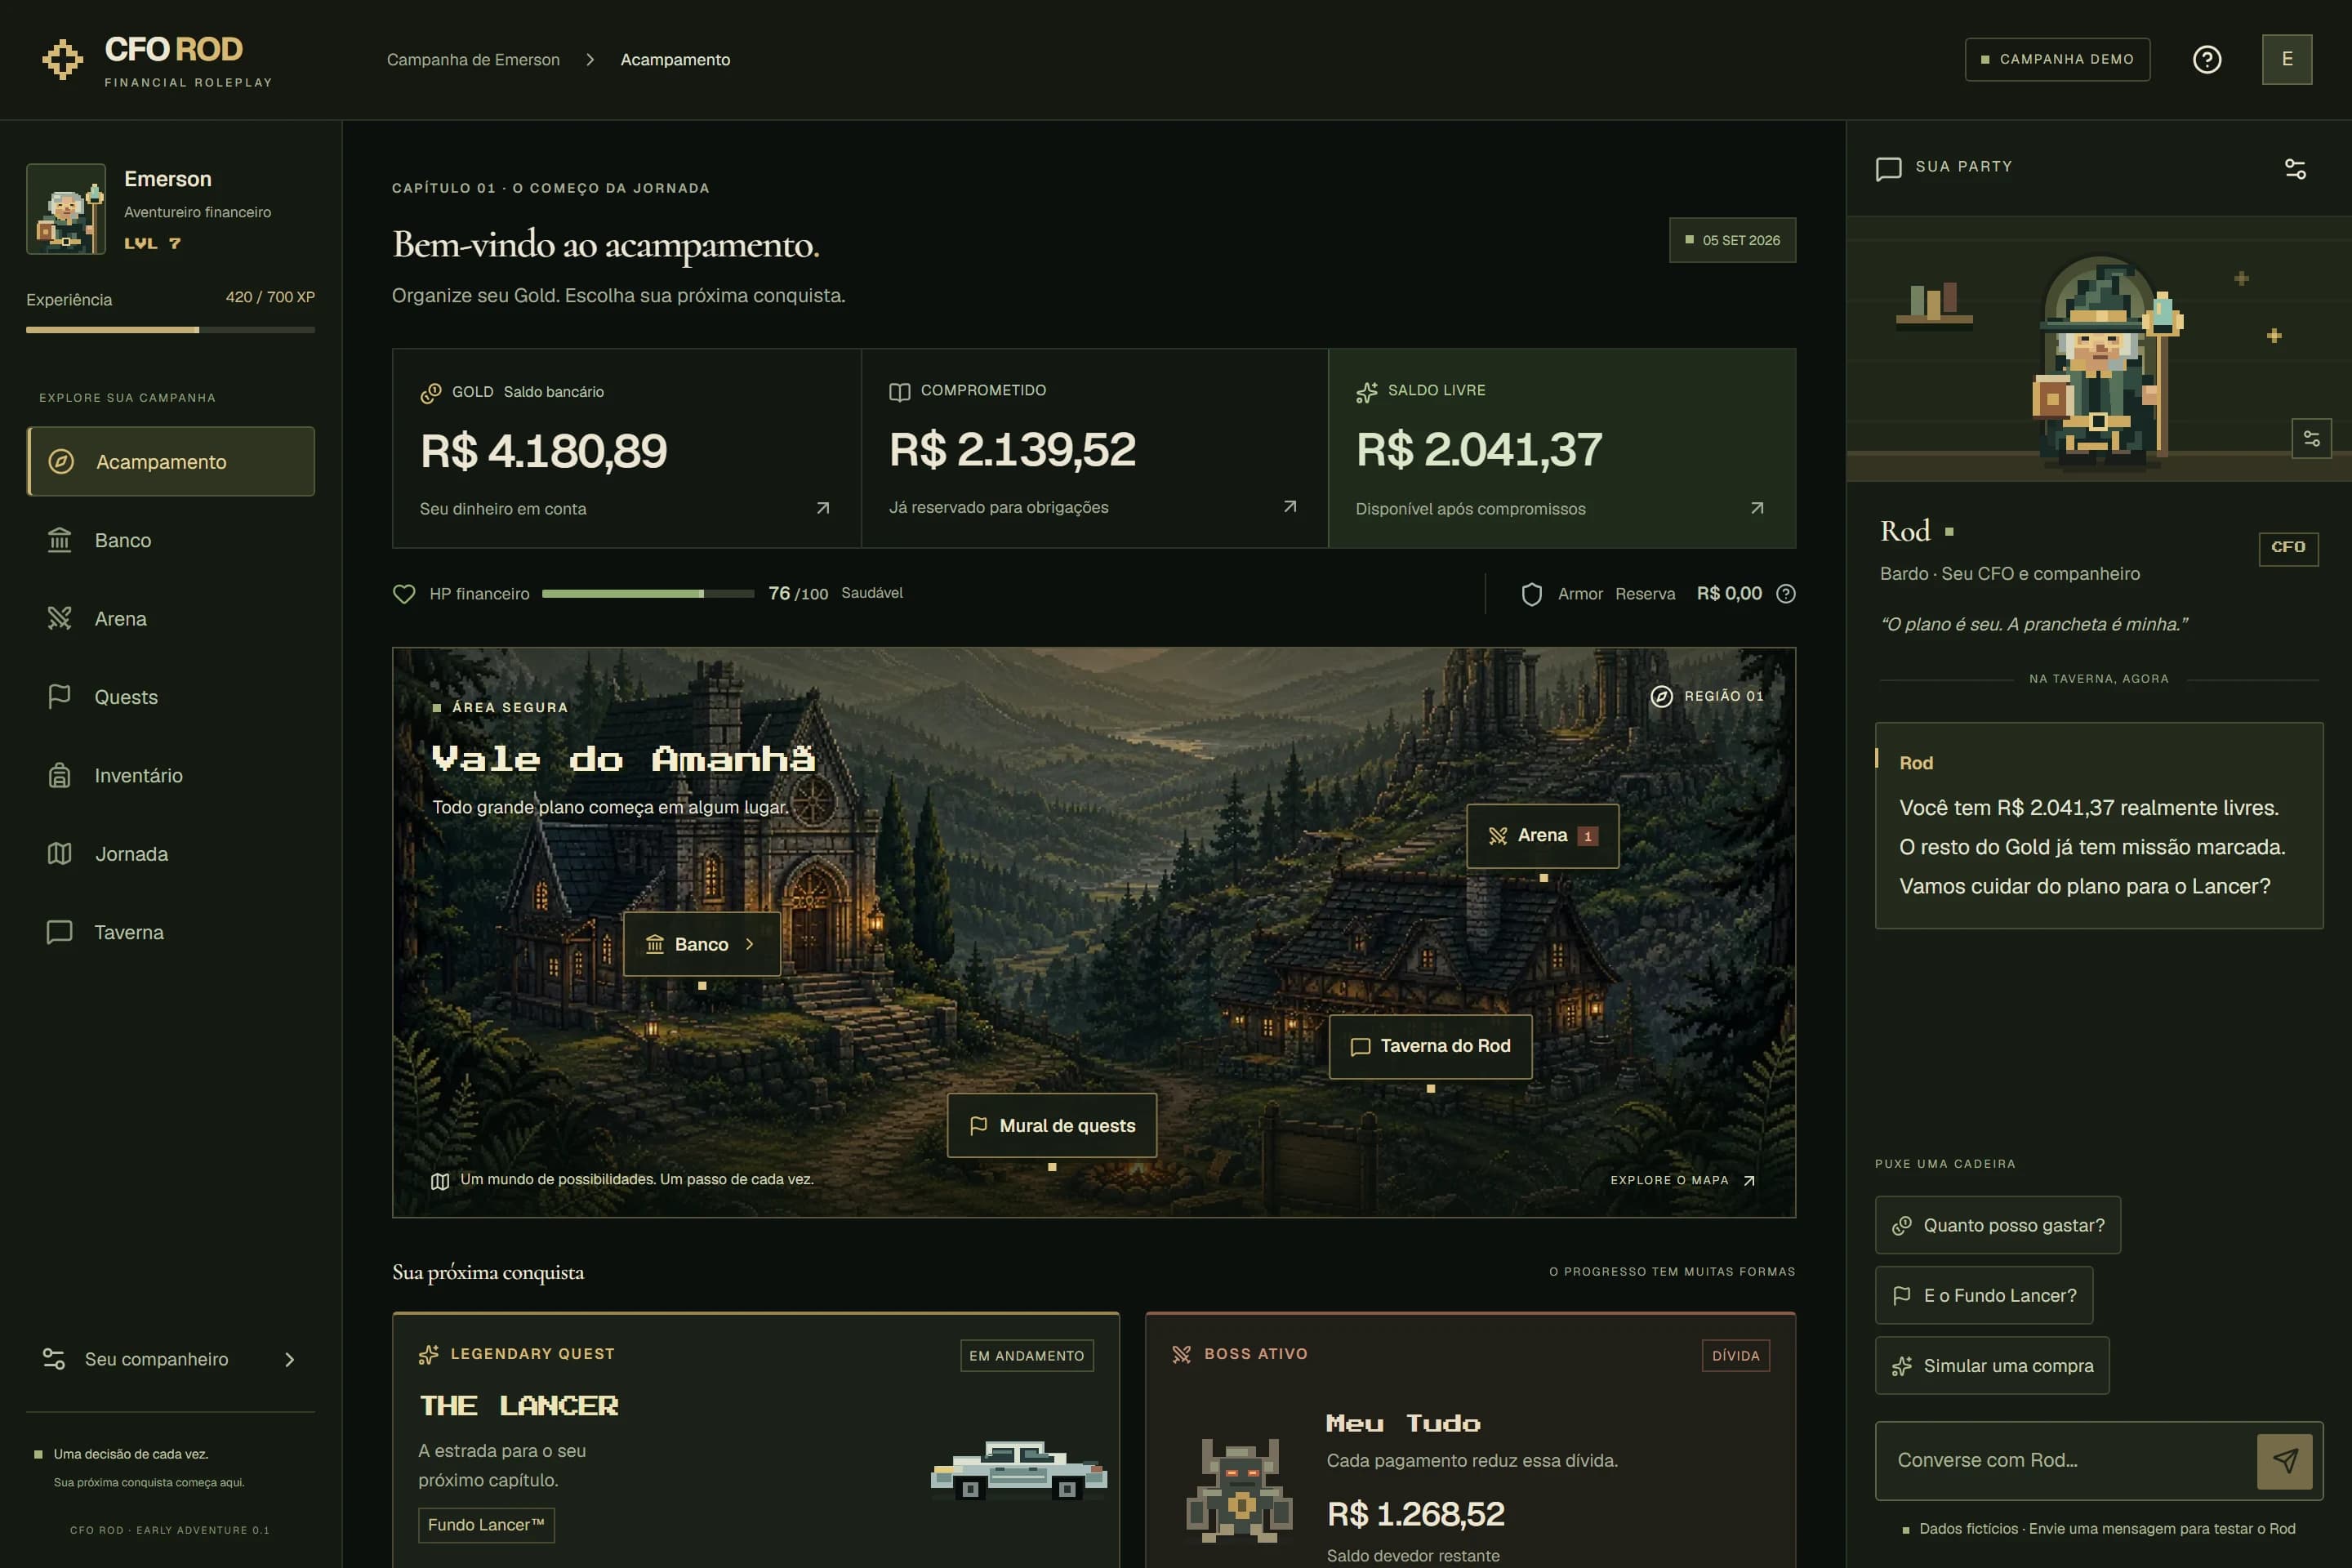The width and height of the screenshot is (2352, 1568).
Task: Click the Fundo Lancer tag
Action: [486, 1525]
